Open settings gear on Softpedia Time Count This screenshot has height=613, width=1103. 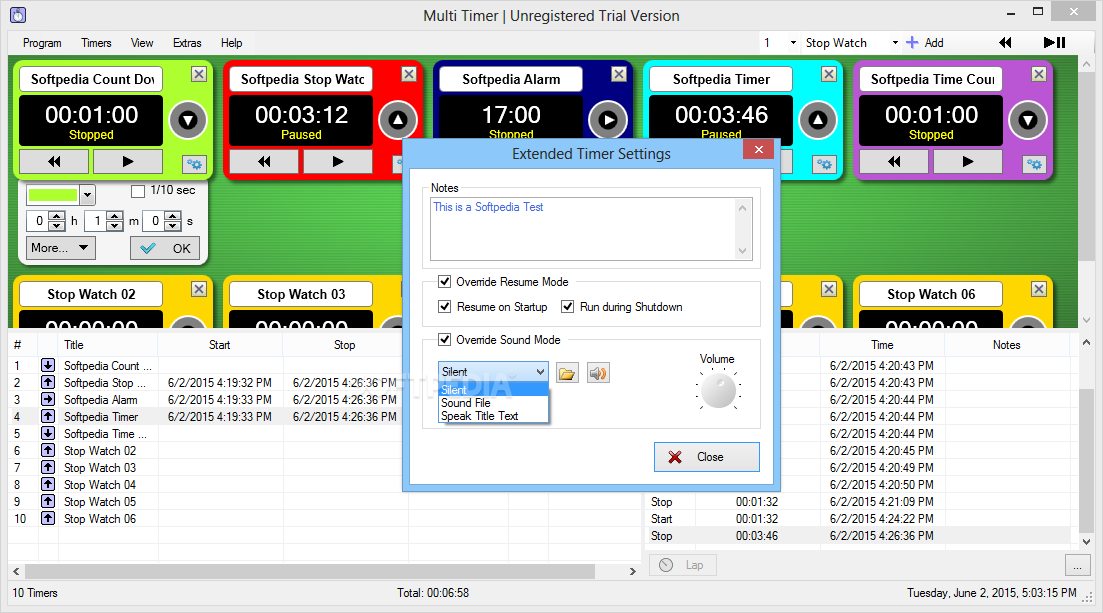pyautogui.click(x=1034, y=164)
